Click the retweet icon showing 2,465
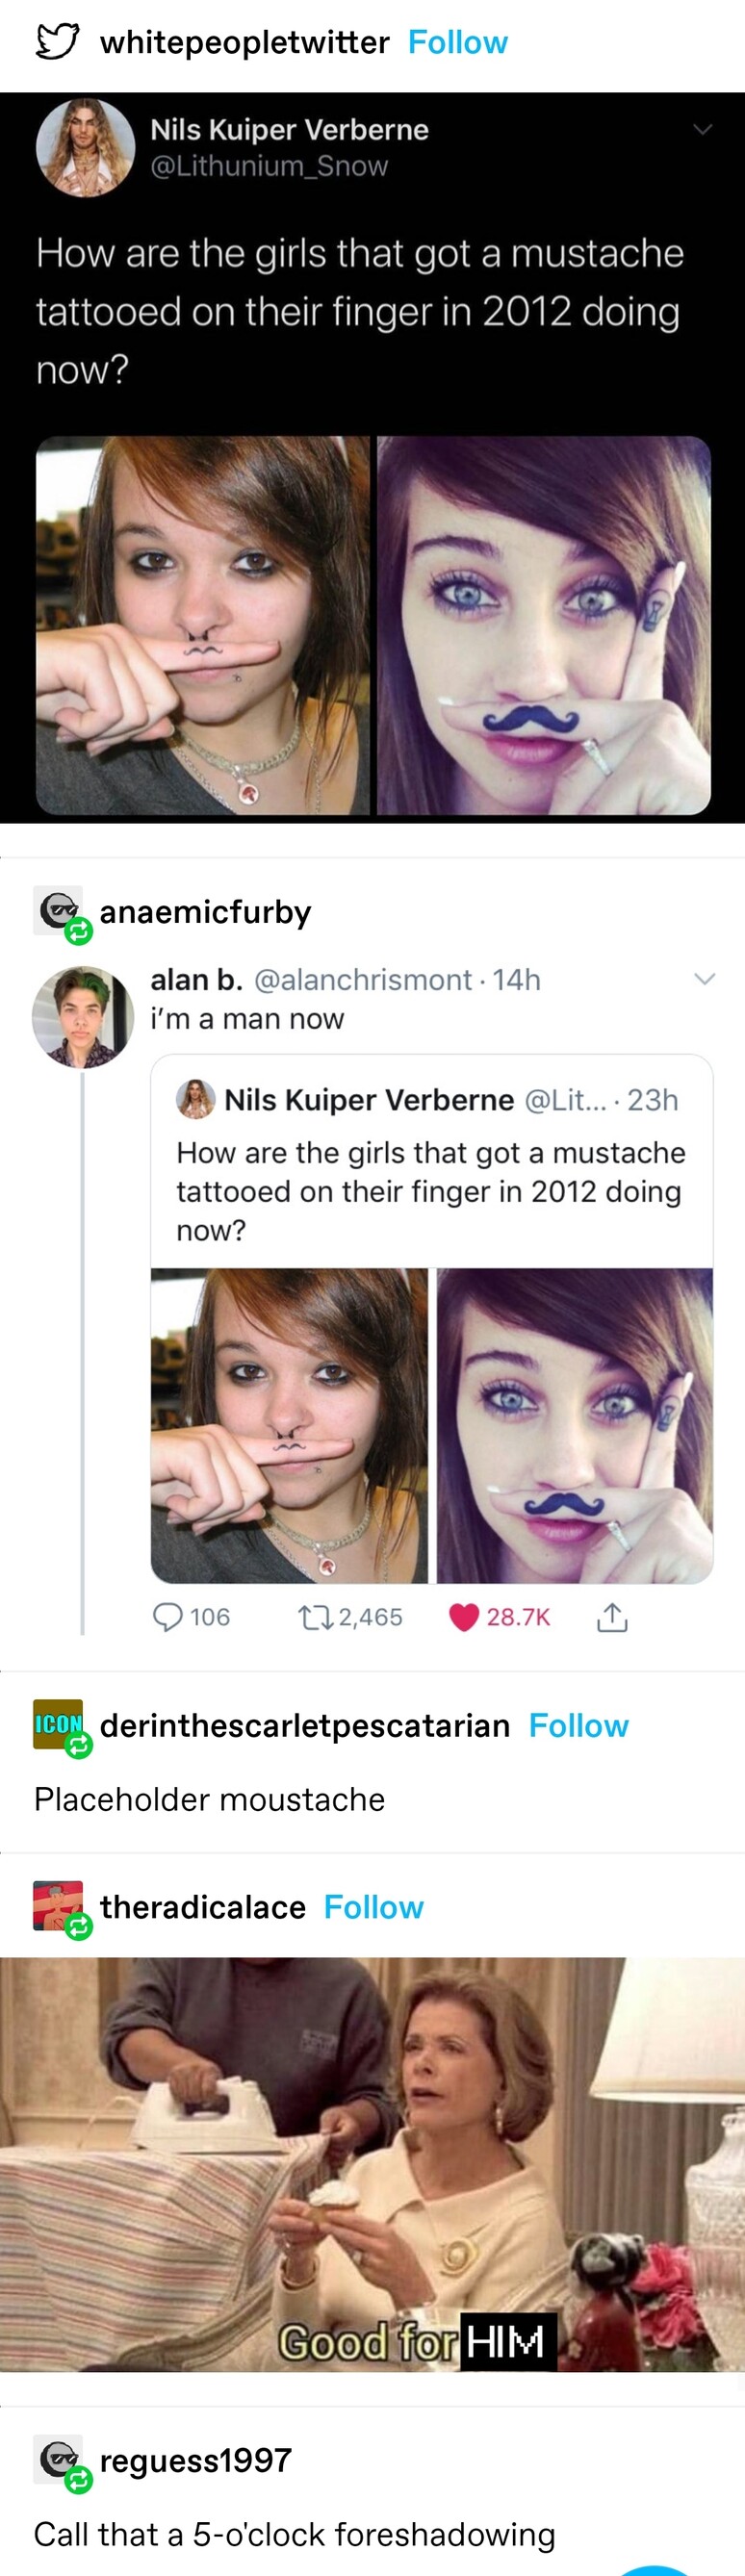745x2576 pixels. click(x=313, y=1617)
